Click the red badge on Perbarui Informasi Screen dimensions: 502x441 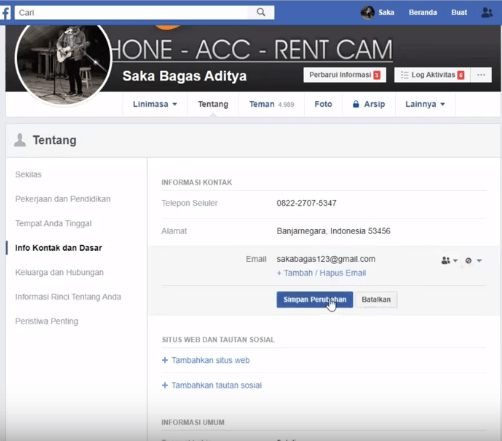[377, 75]
